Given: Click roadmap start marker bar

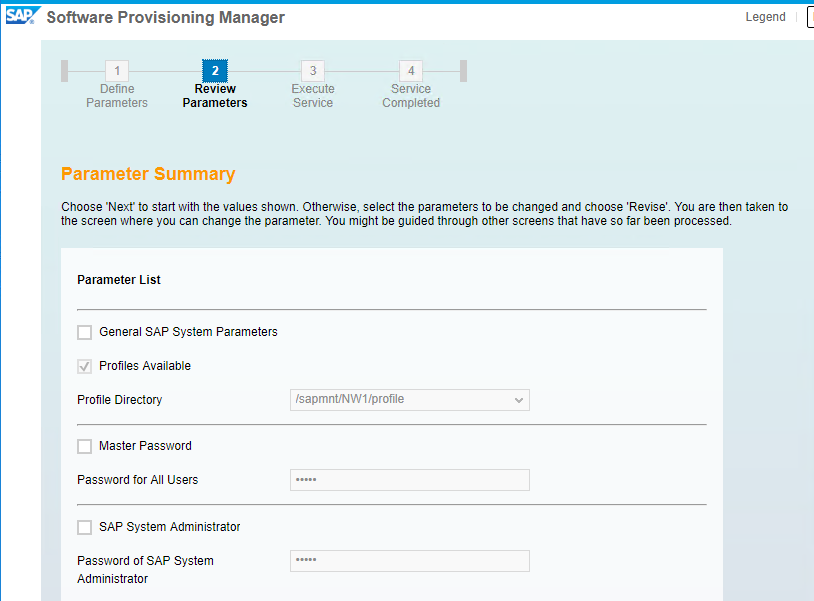Looking at the screenshot, I should [64, 71].
